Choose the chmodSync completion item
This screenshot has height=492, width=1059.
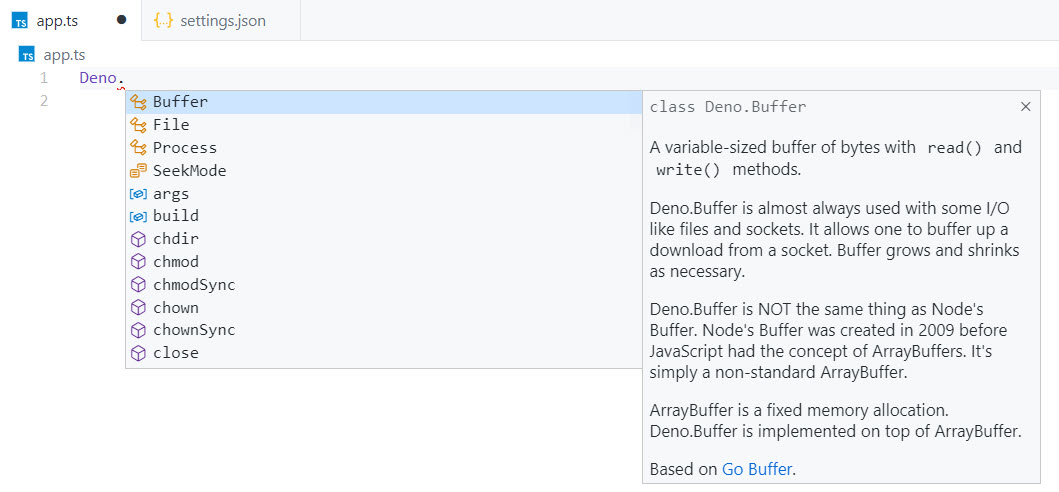[x=194, y=285]
